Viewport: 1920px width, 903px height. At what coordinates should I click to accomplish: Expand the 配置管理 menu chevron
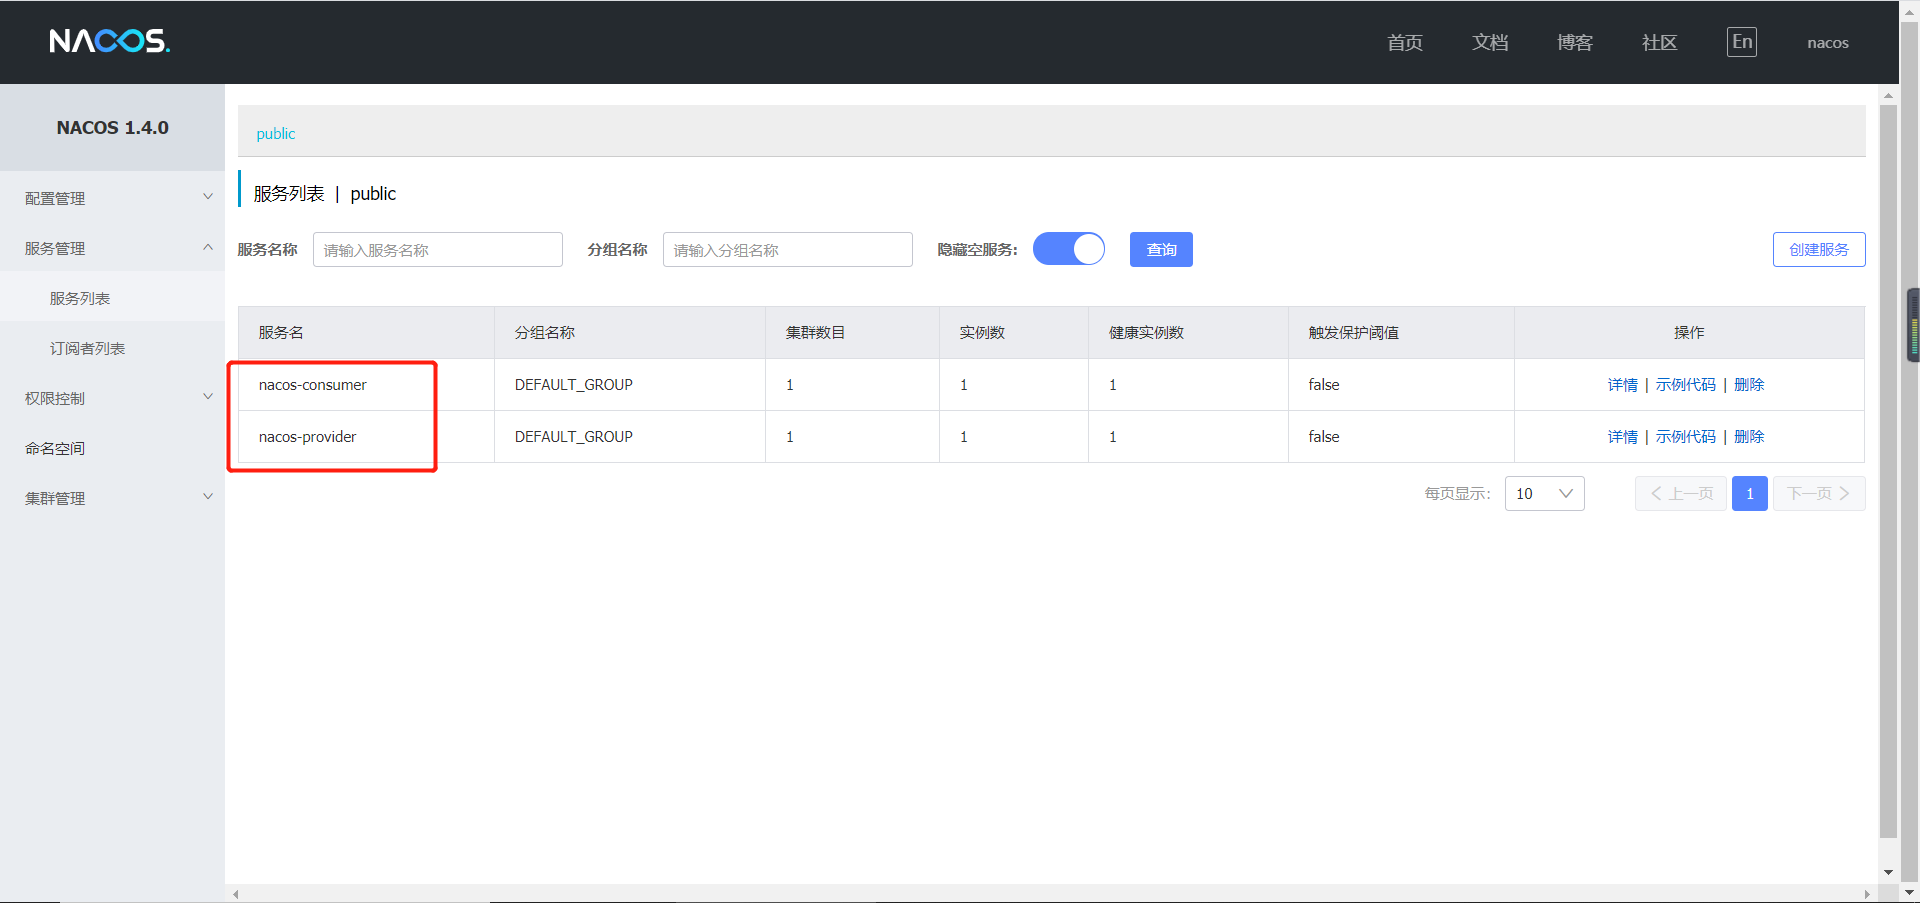[208, 197]
